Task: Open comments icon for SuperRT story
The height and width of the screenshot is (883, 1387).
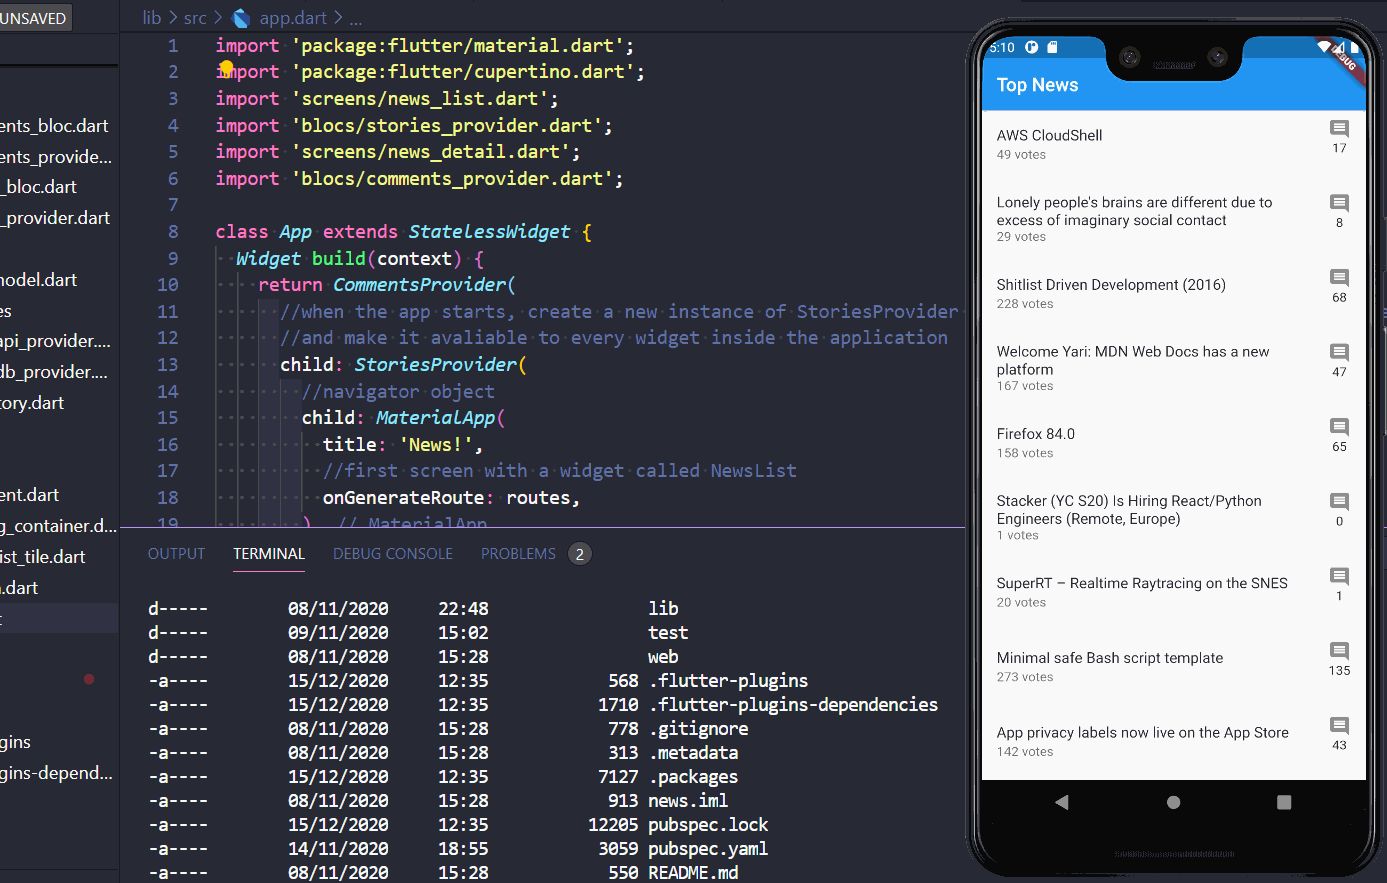Action: (x=1339, y=576)
